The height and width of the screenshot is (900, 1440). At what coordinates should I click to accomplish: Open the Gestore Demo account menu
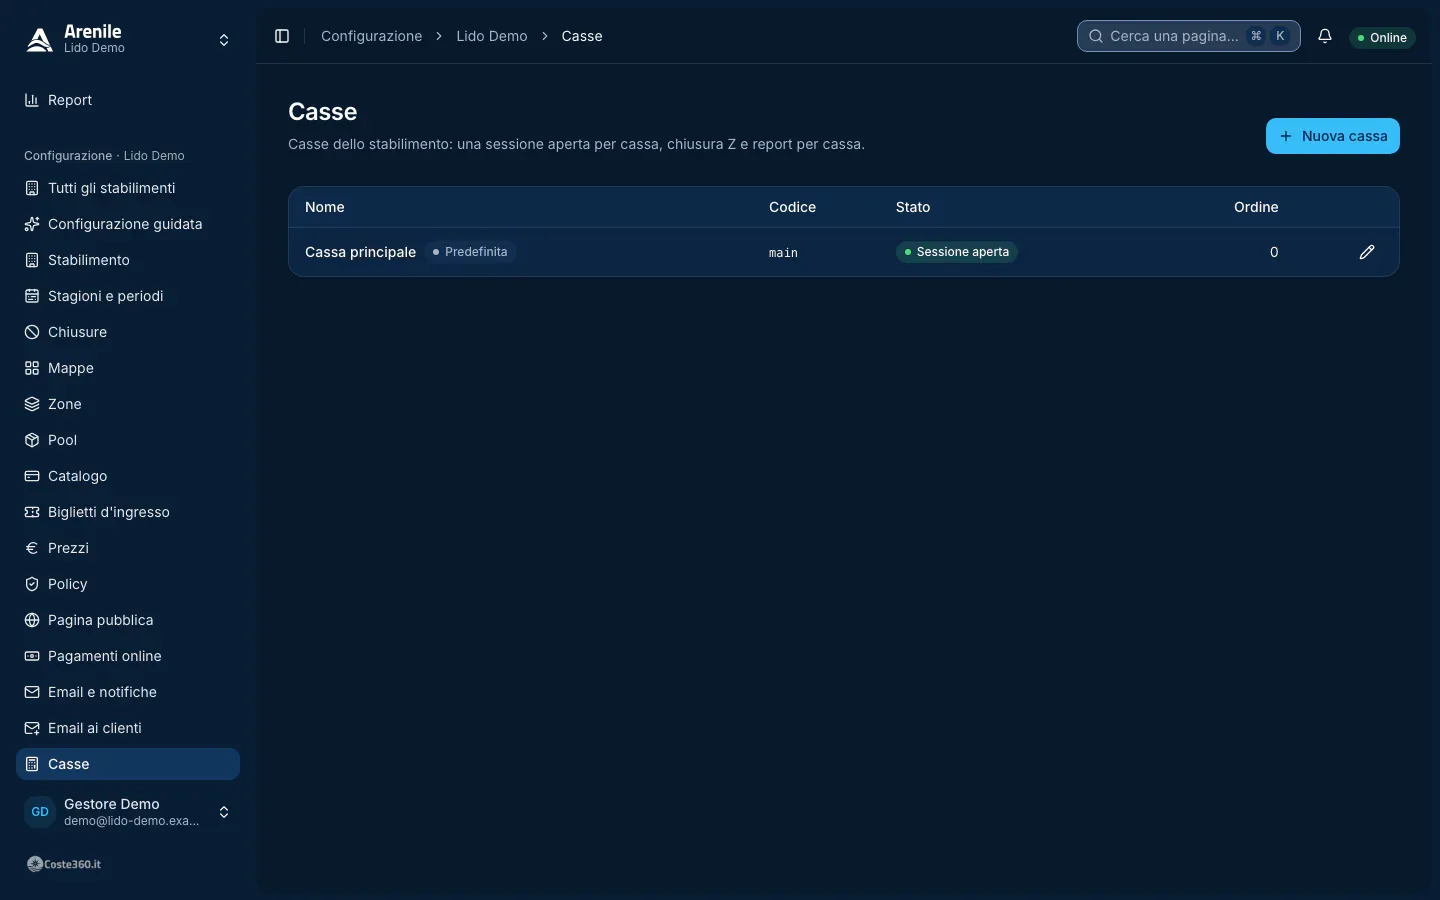[128, 812]
